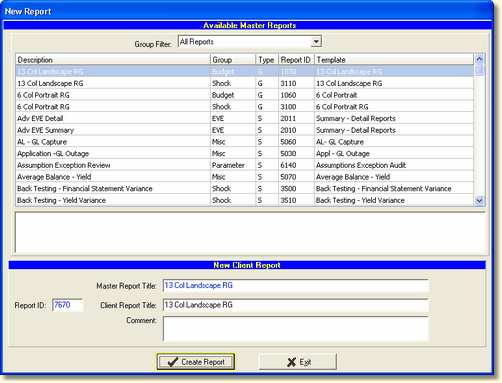Select the 6 Col Portrait RG Shock row
Screen dimensions: 502x383
coord(244,107)
